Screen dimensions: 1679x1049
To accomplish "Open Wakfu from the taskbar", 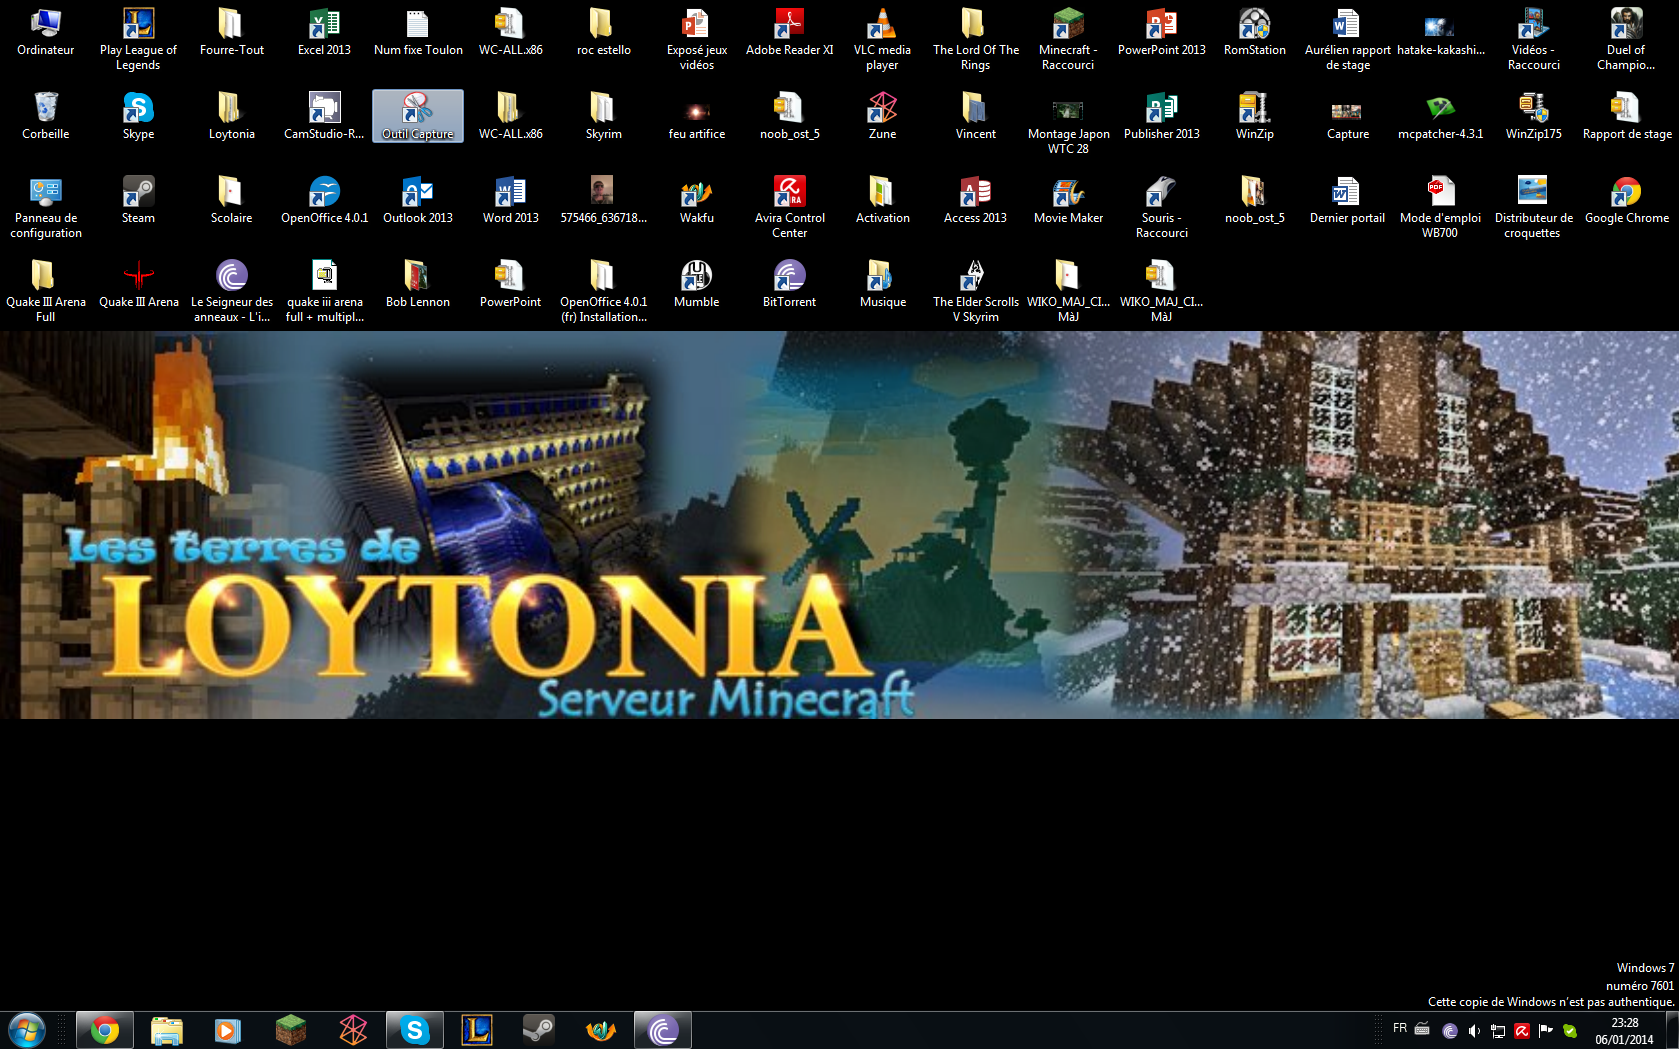I will tap(601, 1030).
